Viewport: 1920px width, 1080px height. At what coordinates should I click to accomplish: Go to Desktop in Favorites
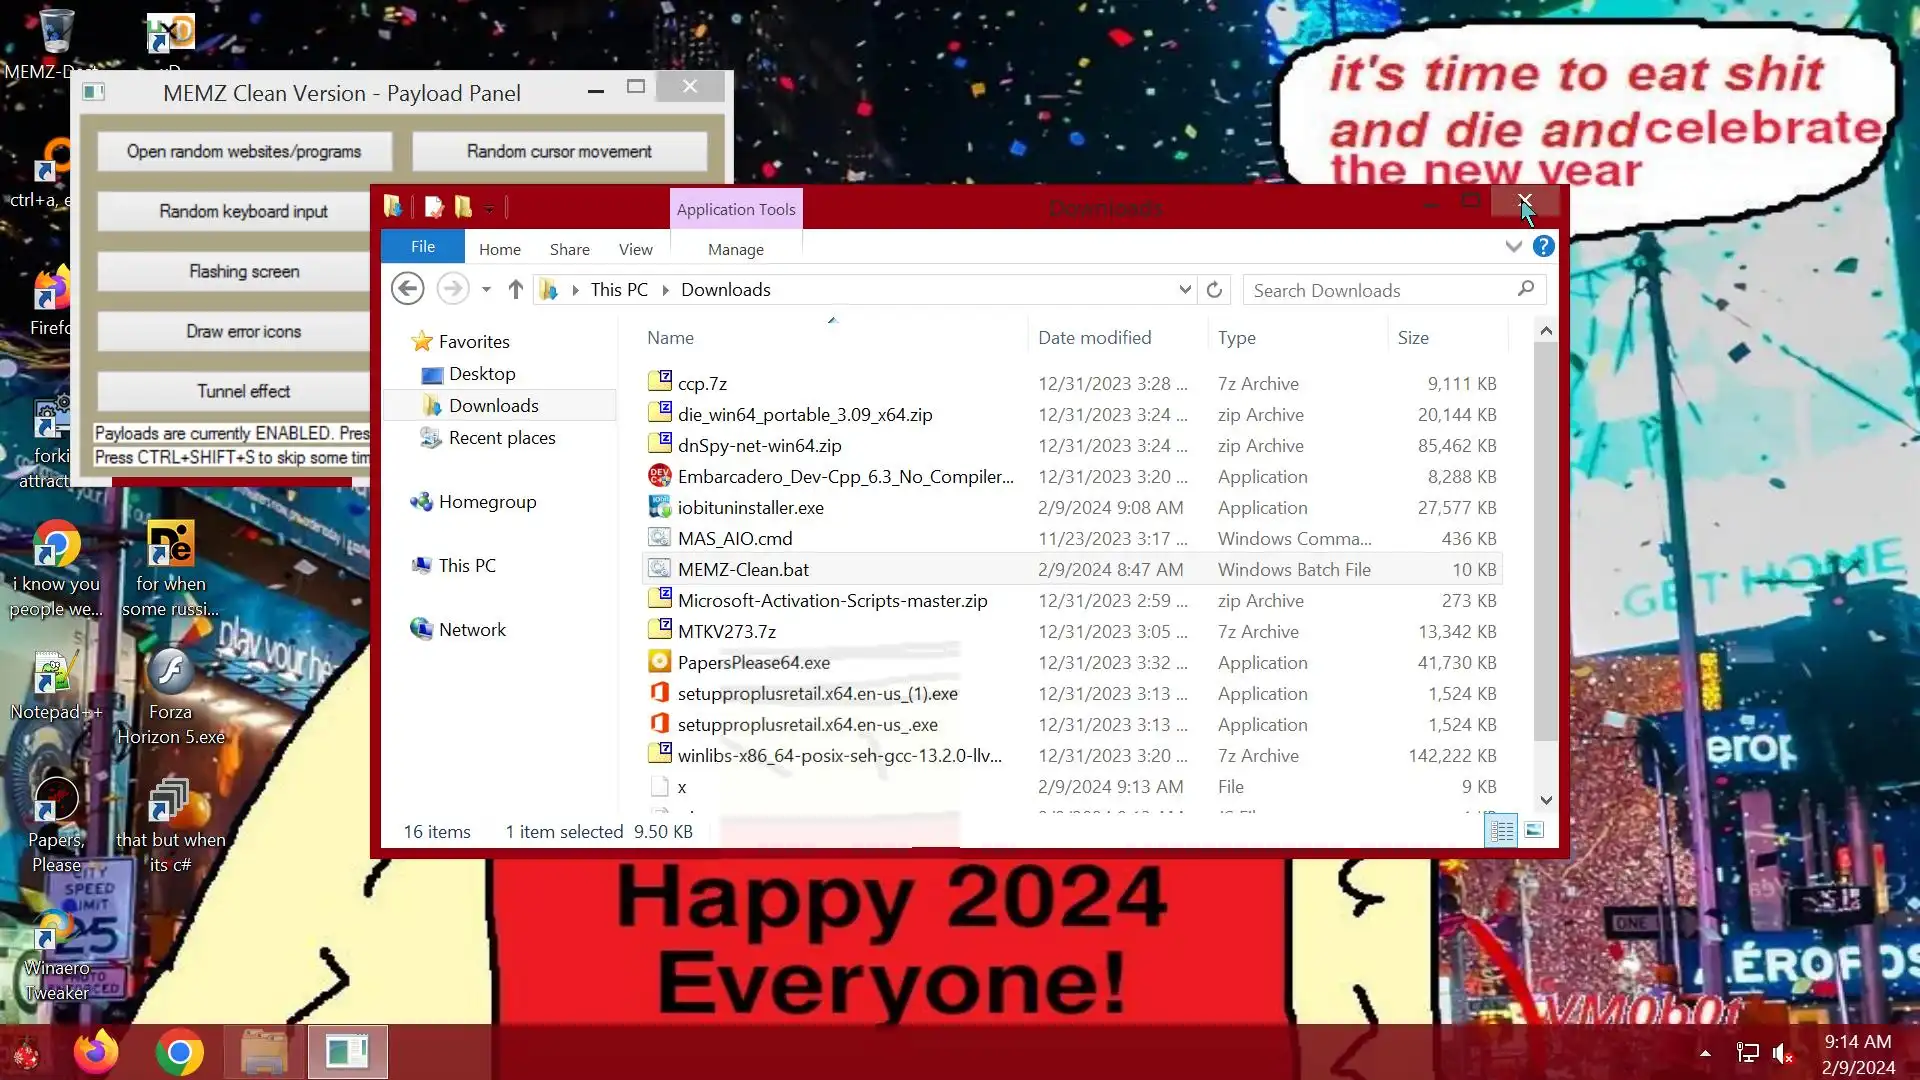(x=482, y=373)
